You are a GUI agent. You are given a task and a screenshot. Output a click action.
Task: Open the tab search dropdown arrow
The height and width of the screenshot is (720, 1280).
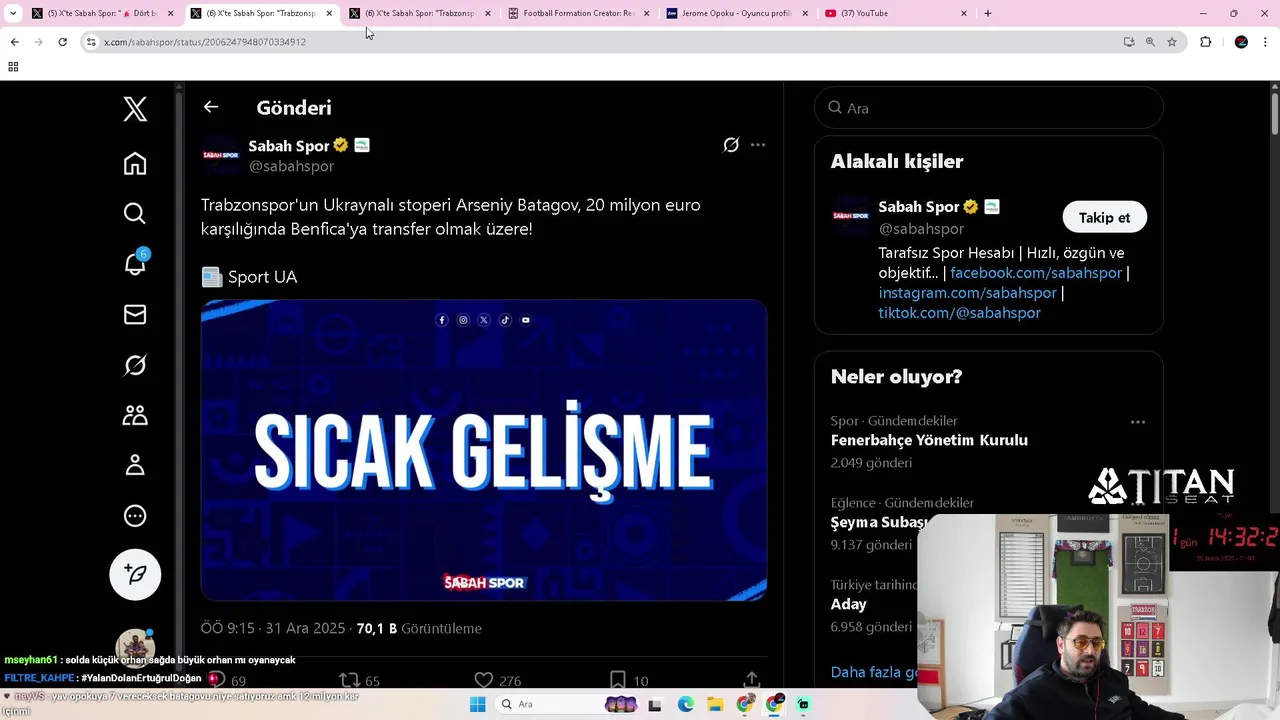12,13
